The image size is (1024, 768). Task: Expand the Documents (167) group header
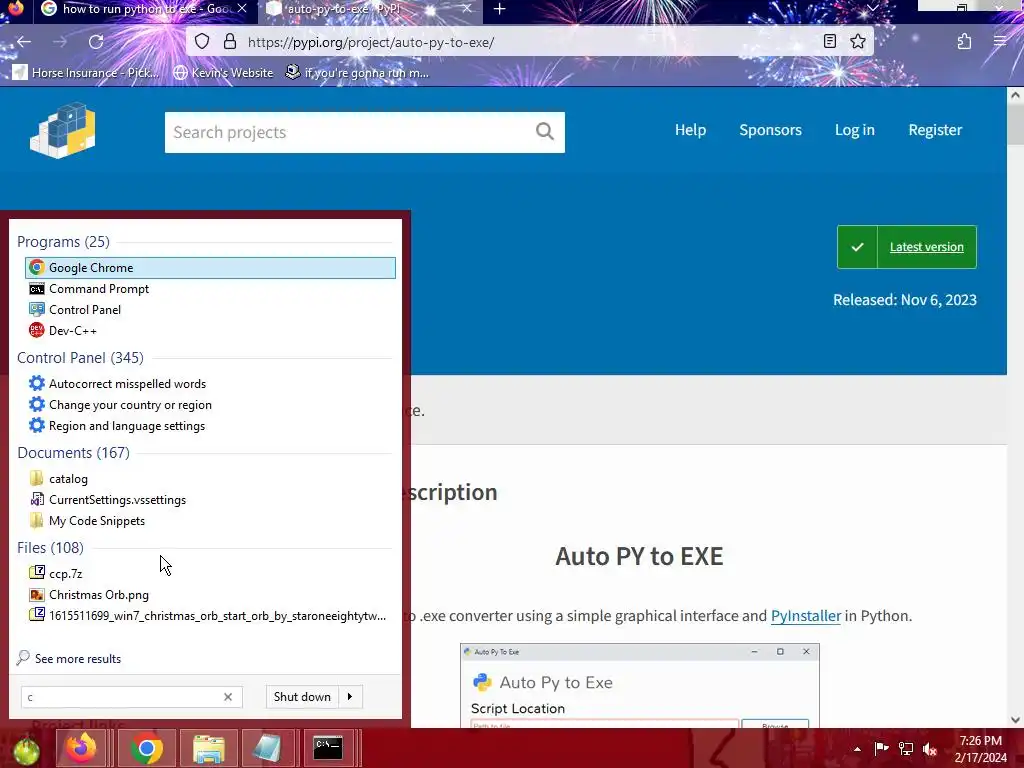coord(73,453)
